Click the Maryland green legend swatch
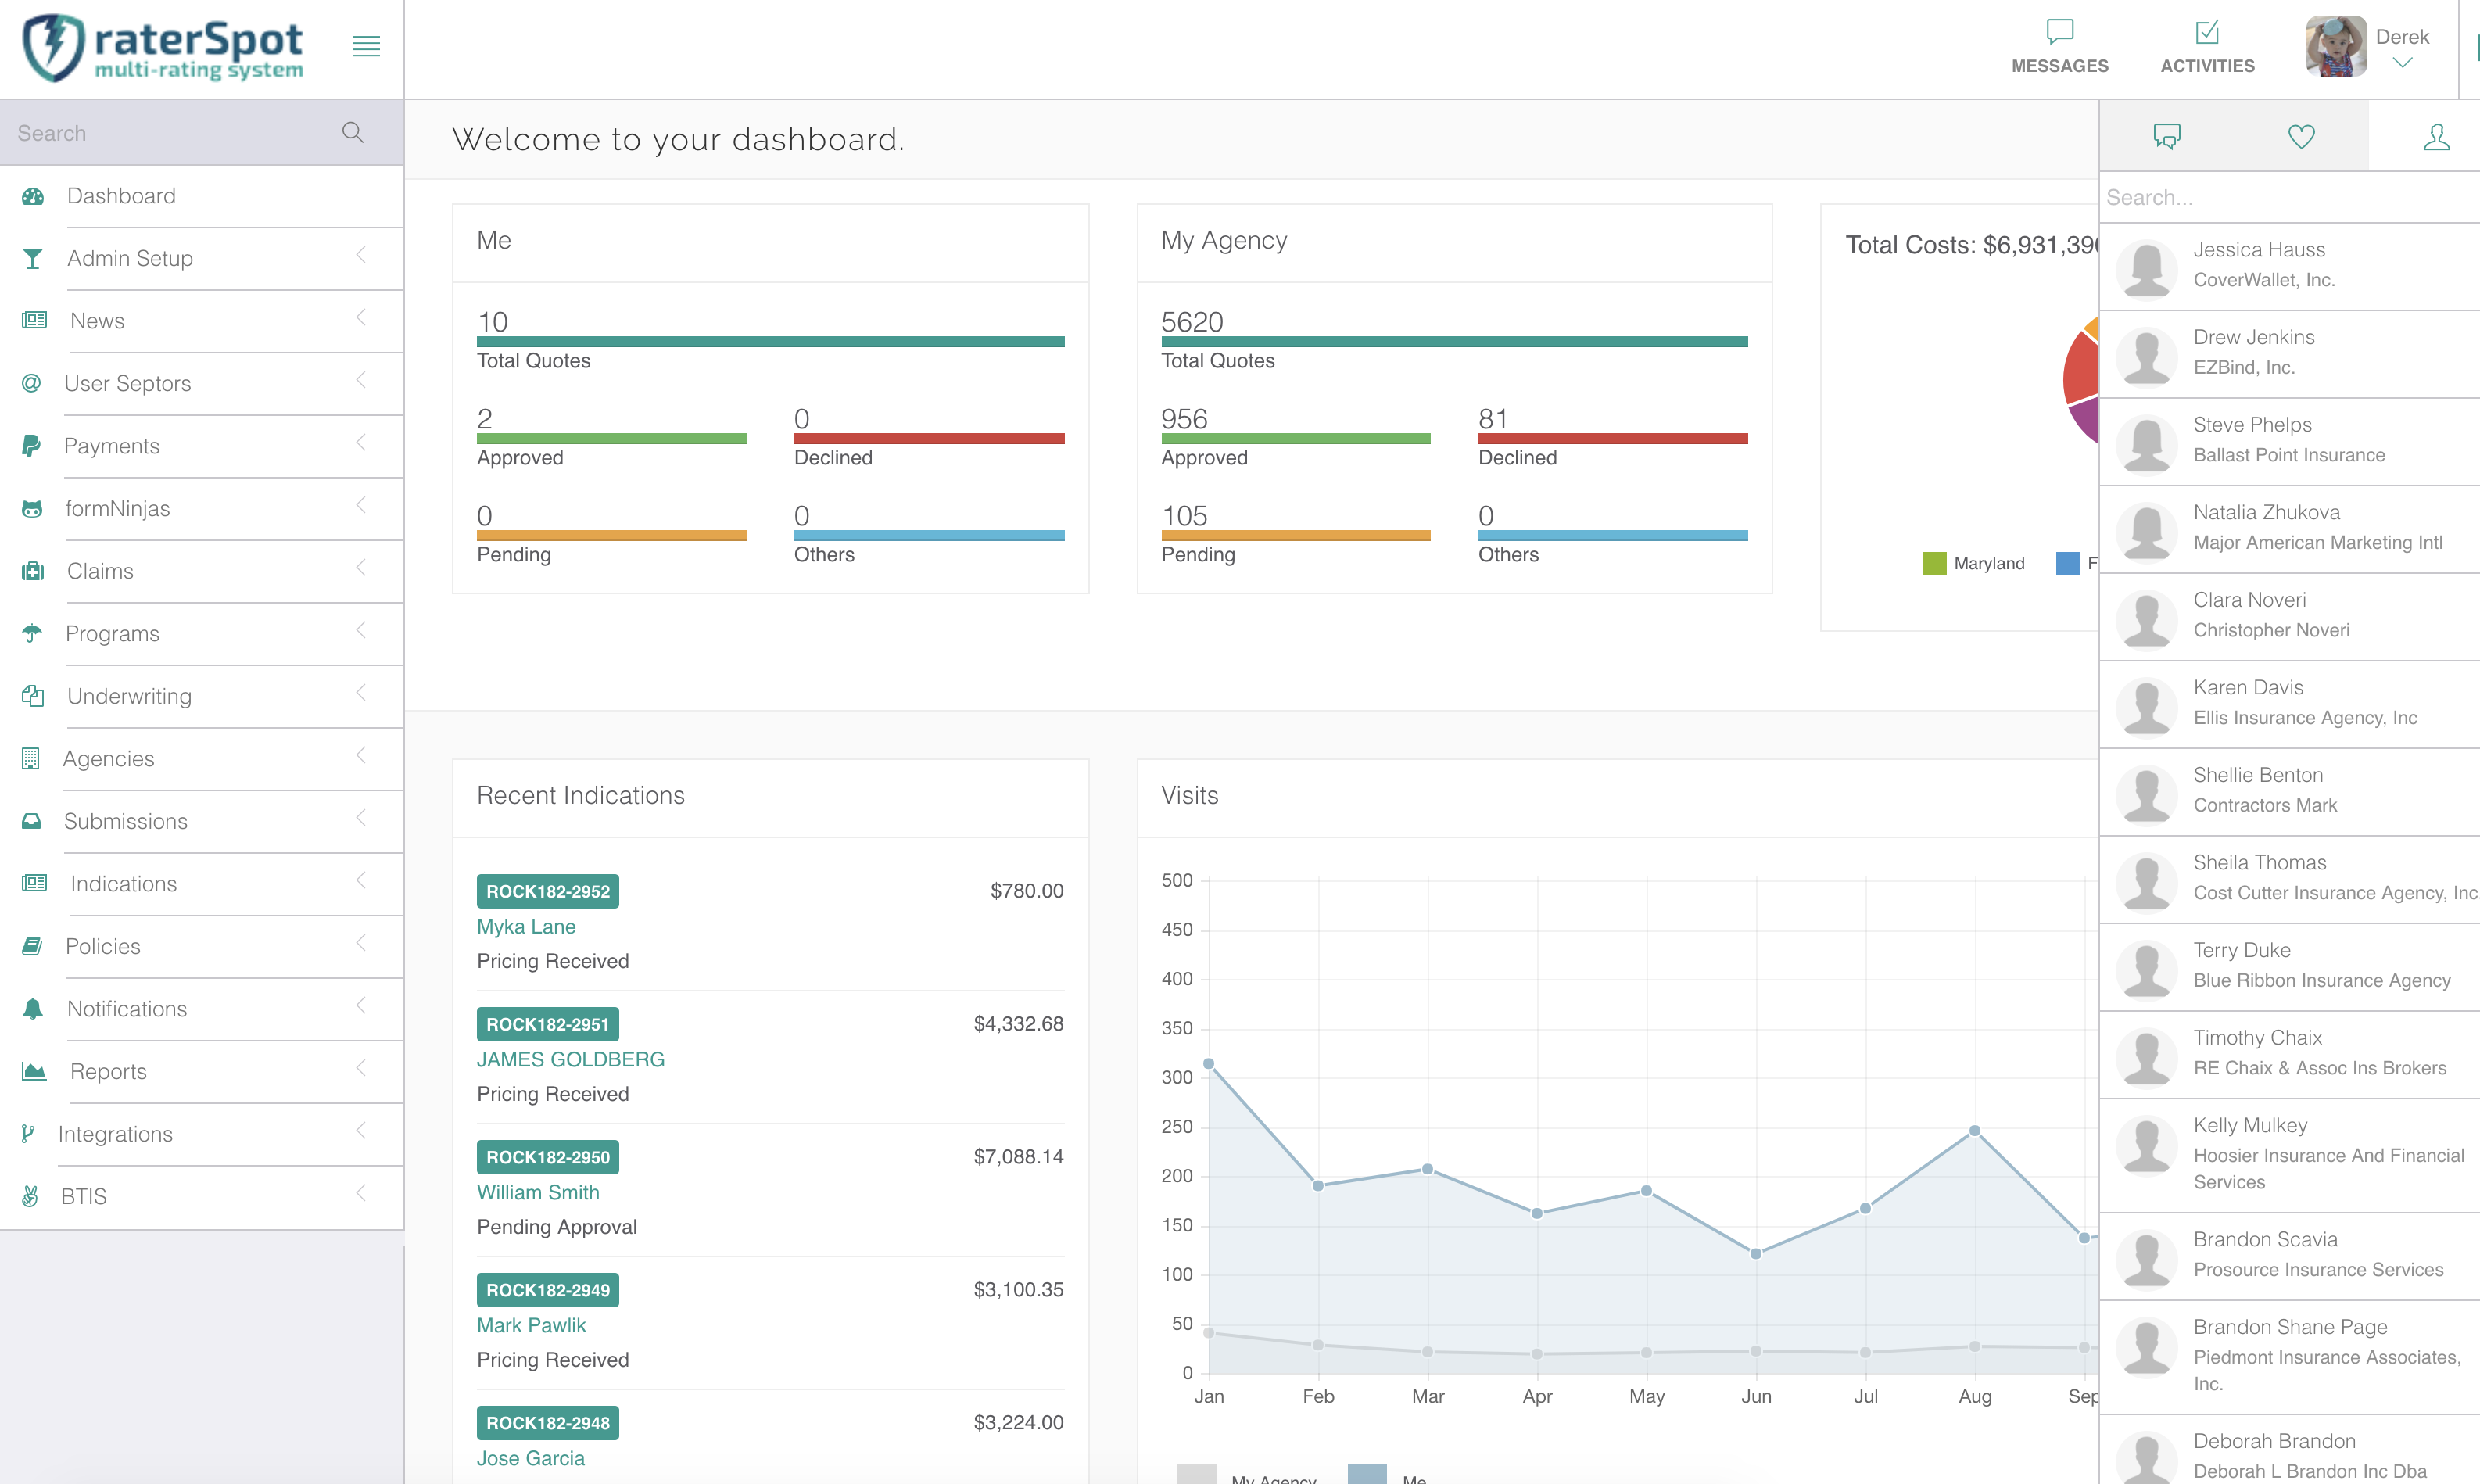This screenshot has width=2480, height=1484. [1934, 564]
